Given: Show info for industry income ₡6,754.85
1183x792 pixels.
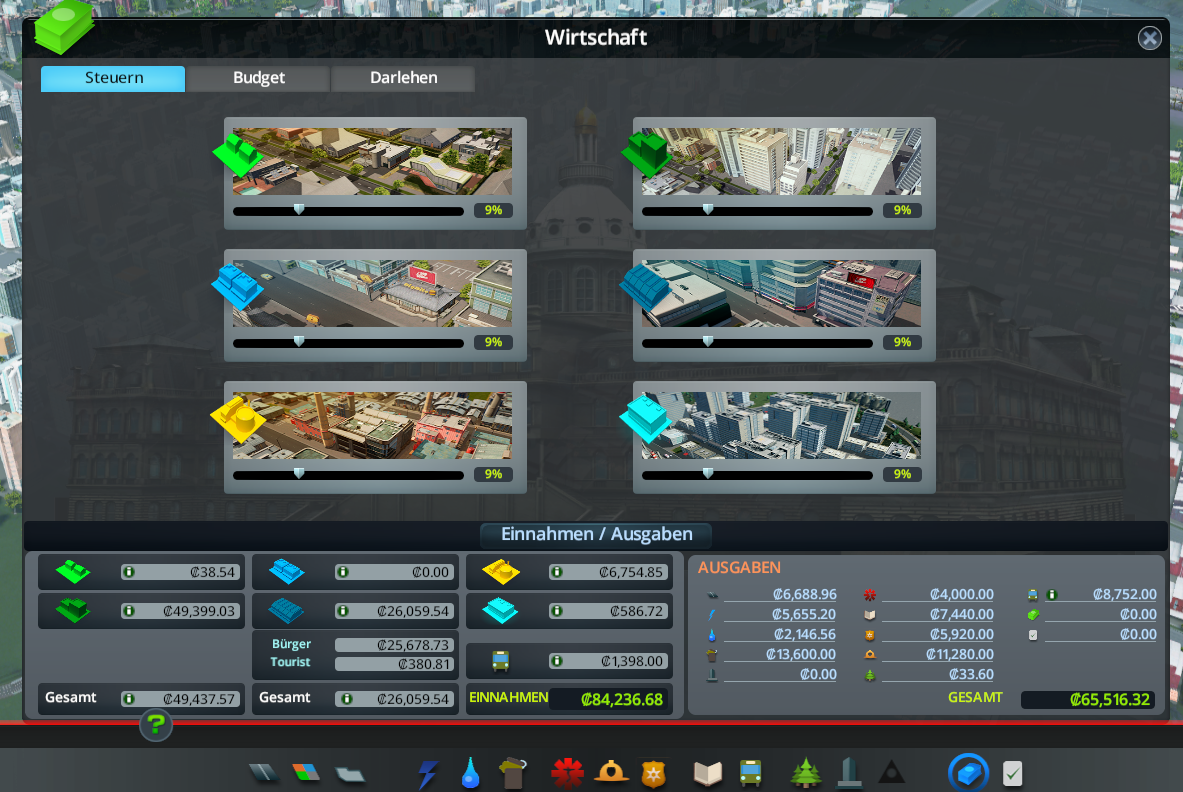Looking at the screenshot, I should pos(557,573).
